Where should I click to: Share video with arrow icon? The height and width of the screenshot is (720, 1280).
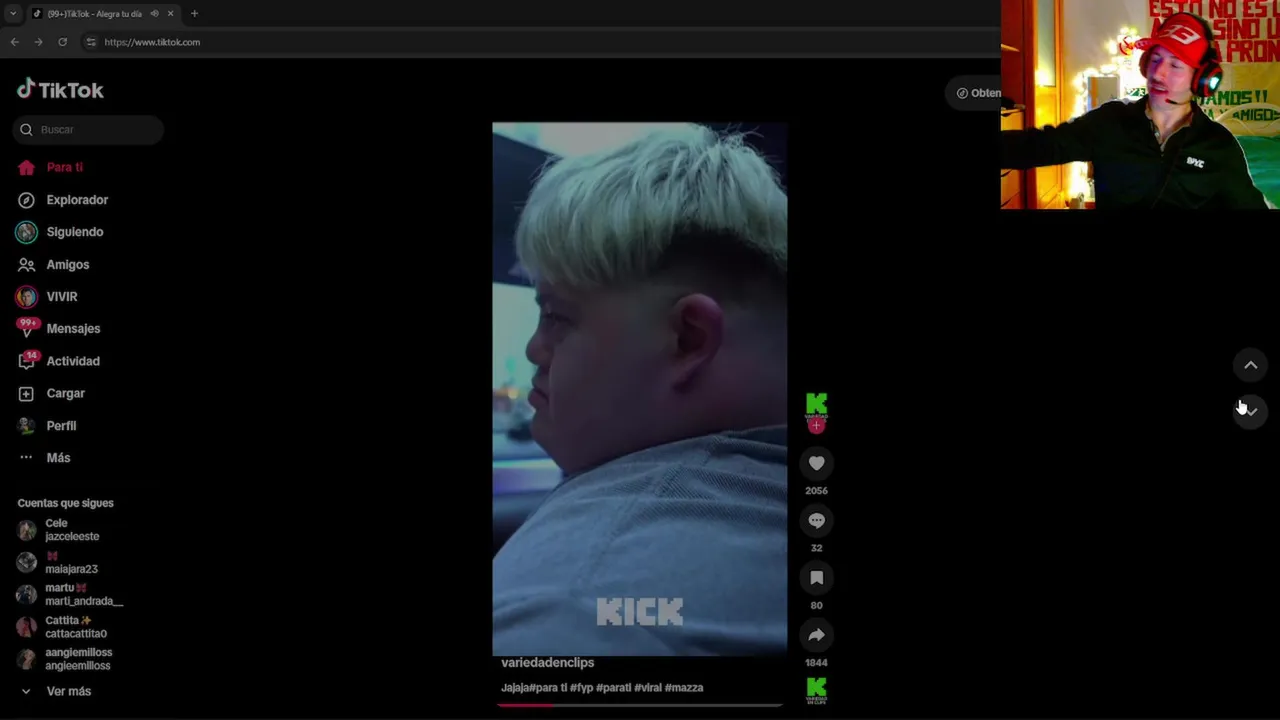(x=816, y=635)
